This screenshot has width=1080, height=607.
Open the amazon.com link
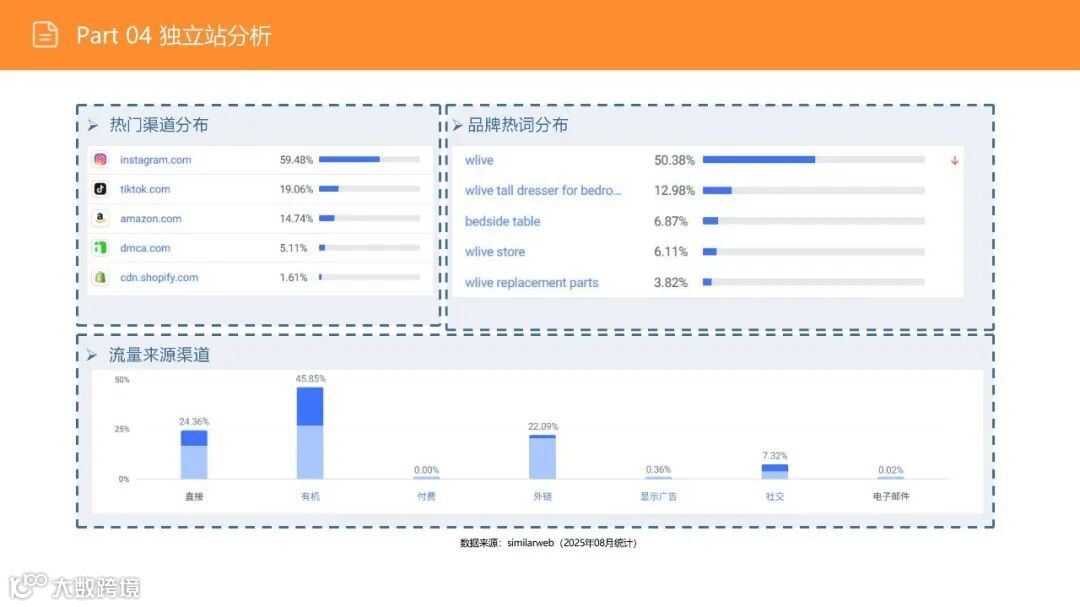coord(151,218)
